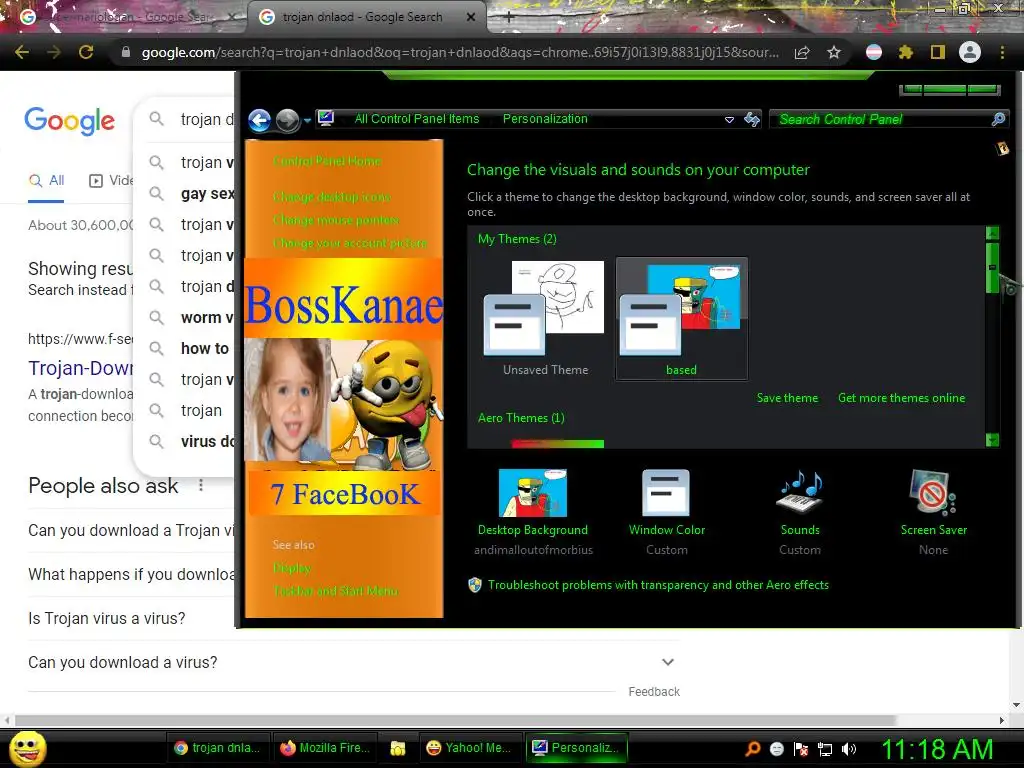Screen dimensions: 1024x768
Task: Open a new Chrome tab with plus button
Action: tap(509, 18)
